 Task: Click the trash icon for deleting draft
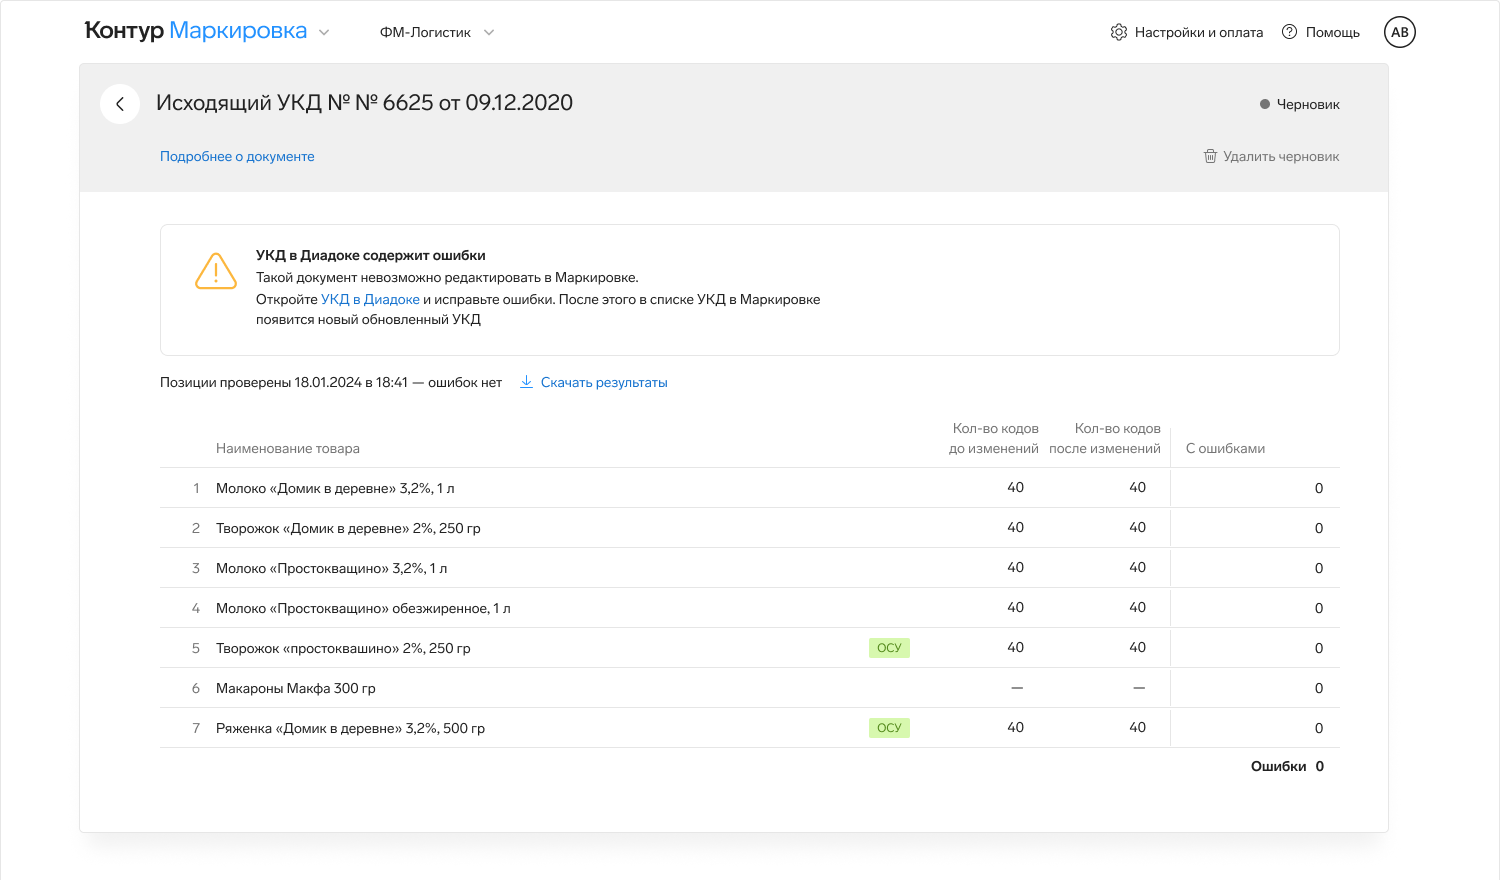(1210, 156)
